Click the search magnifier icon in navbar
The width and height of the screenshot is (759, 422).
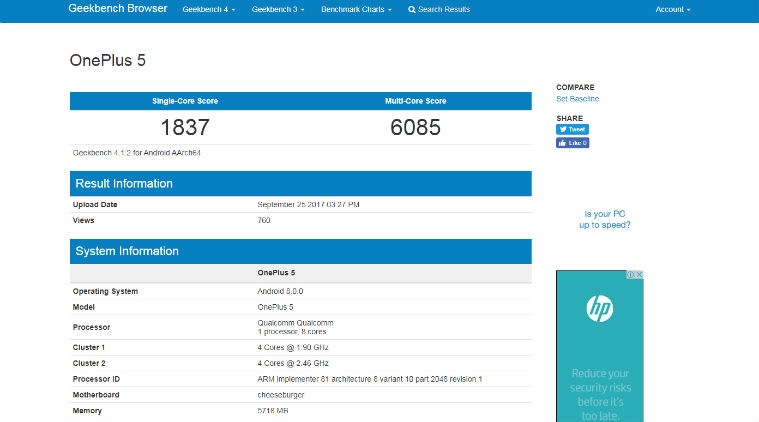coord(412,10)
